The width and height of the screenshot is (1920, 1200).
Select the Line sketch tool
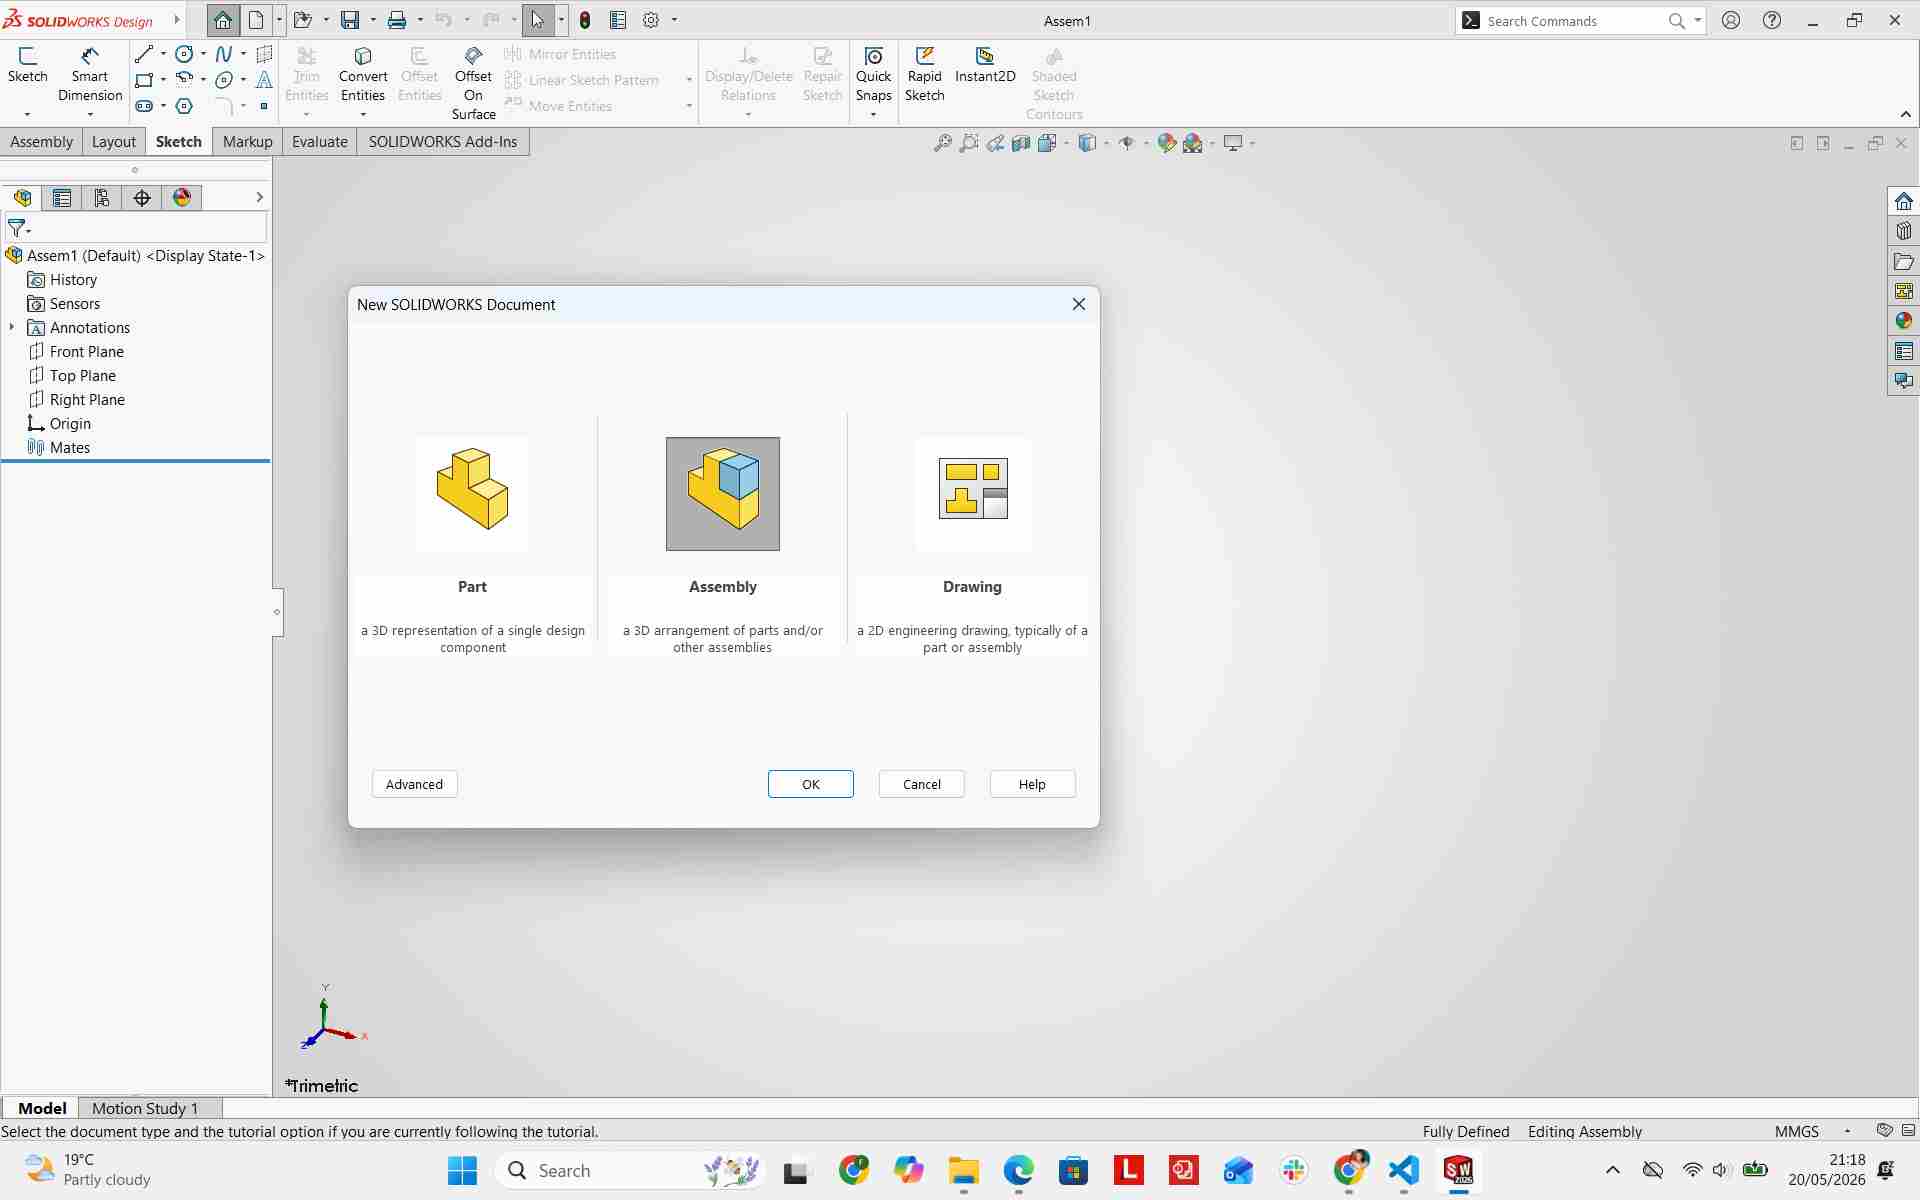[x=144, y=54]
